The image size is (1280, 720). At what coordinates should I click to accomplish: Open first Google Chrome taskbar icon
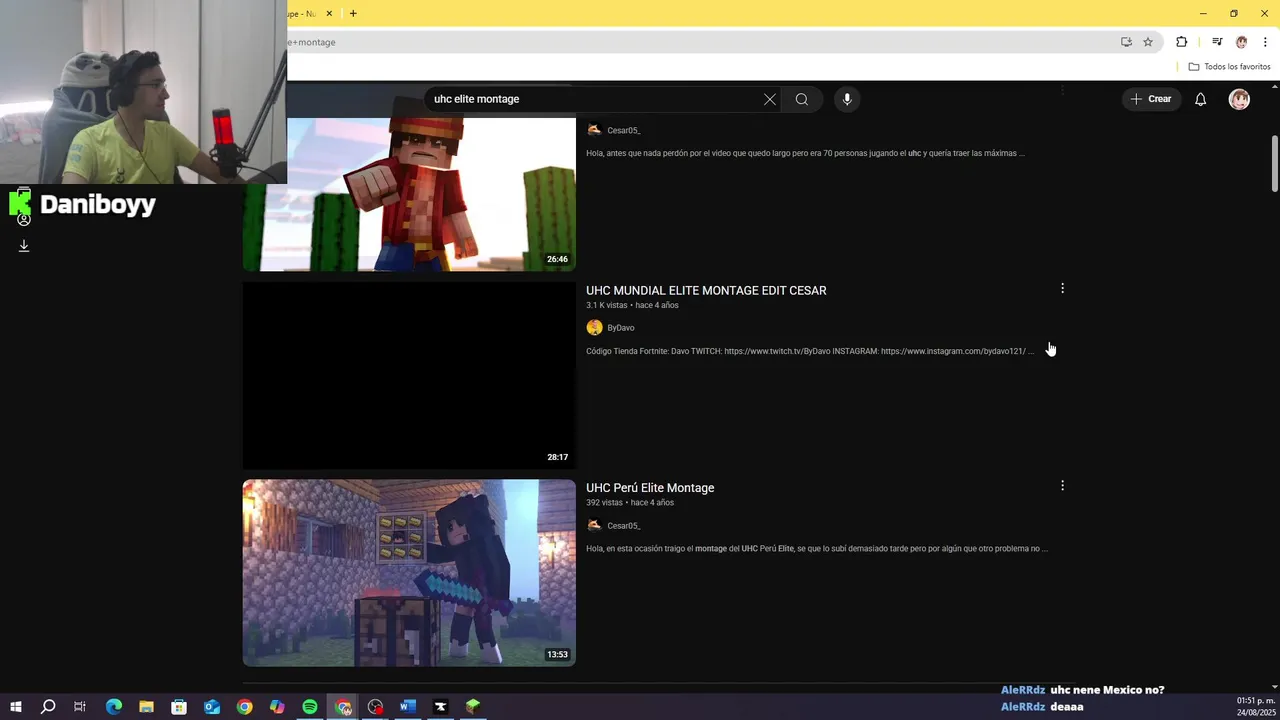click(245, 707)
